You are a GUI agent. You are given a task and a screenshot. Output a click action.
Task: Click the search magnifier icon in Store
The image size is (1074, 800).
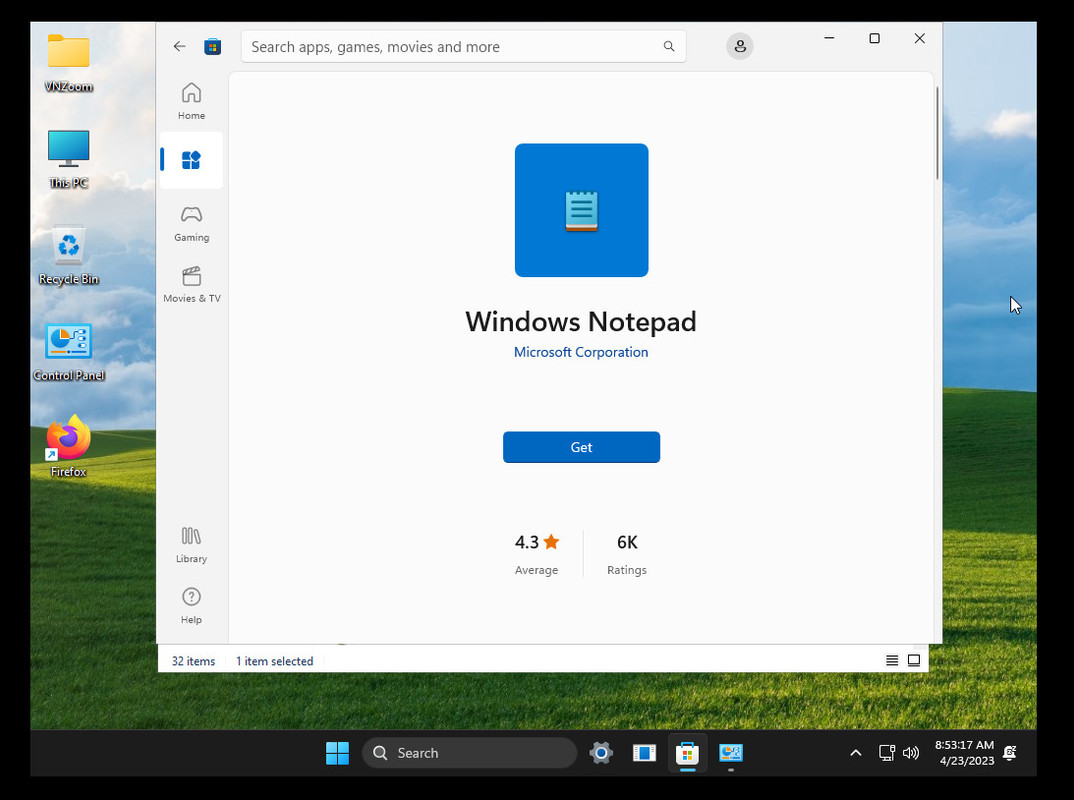point(669,47)
